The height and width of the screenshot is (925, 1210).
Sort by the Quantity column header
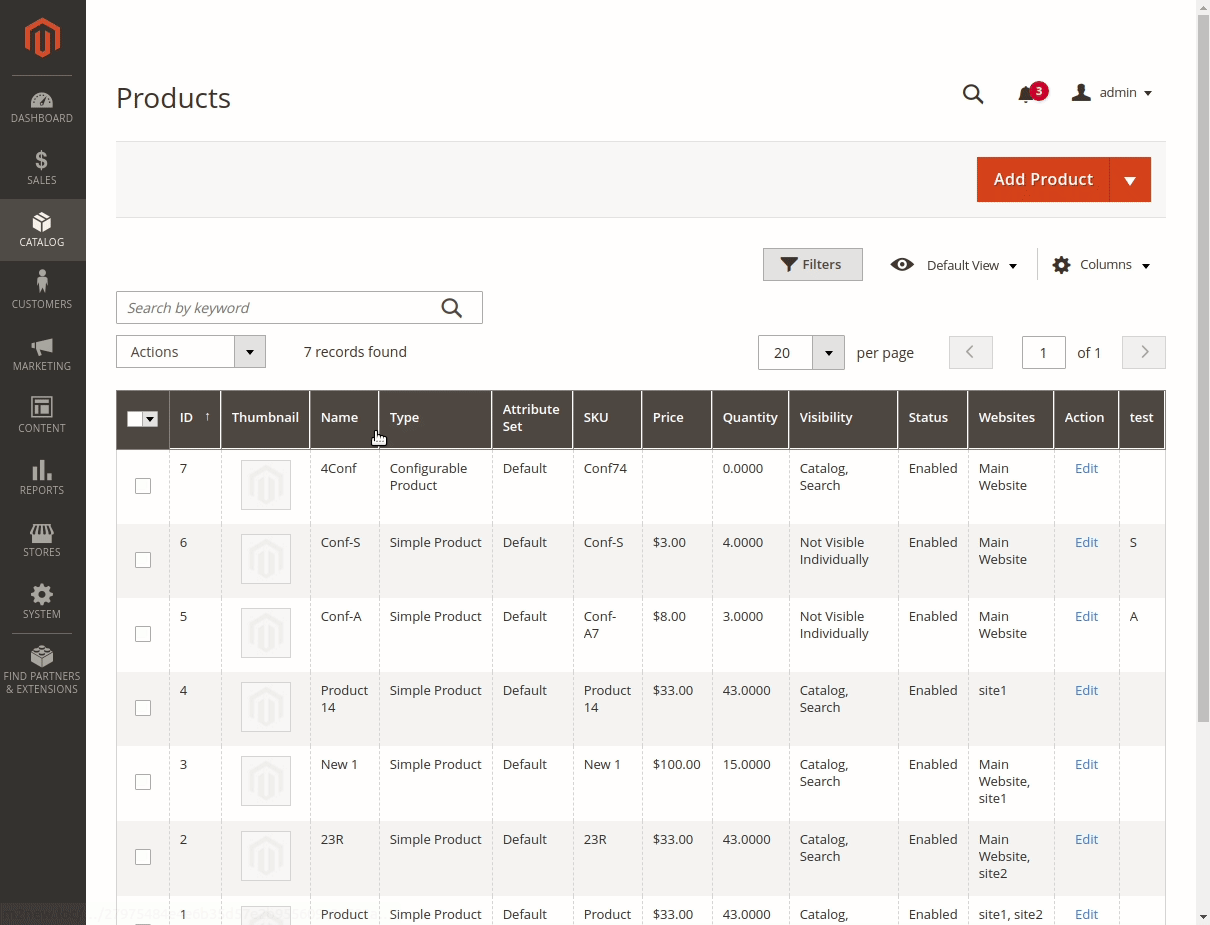[x=750, y=419]
